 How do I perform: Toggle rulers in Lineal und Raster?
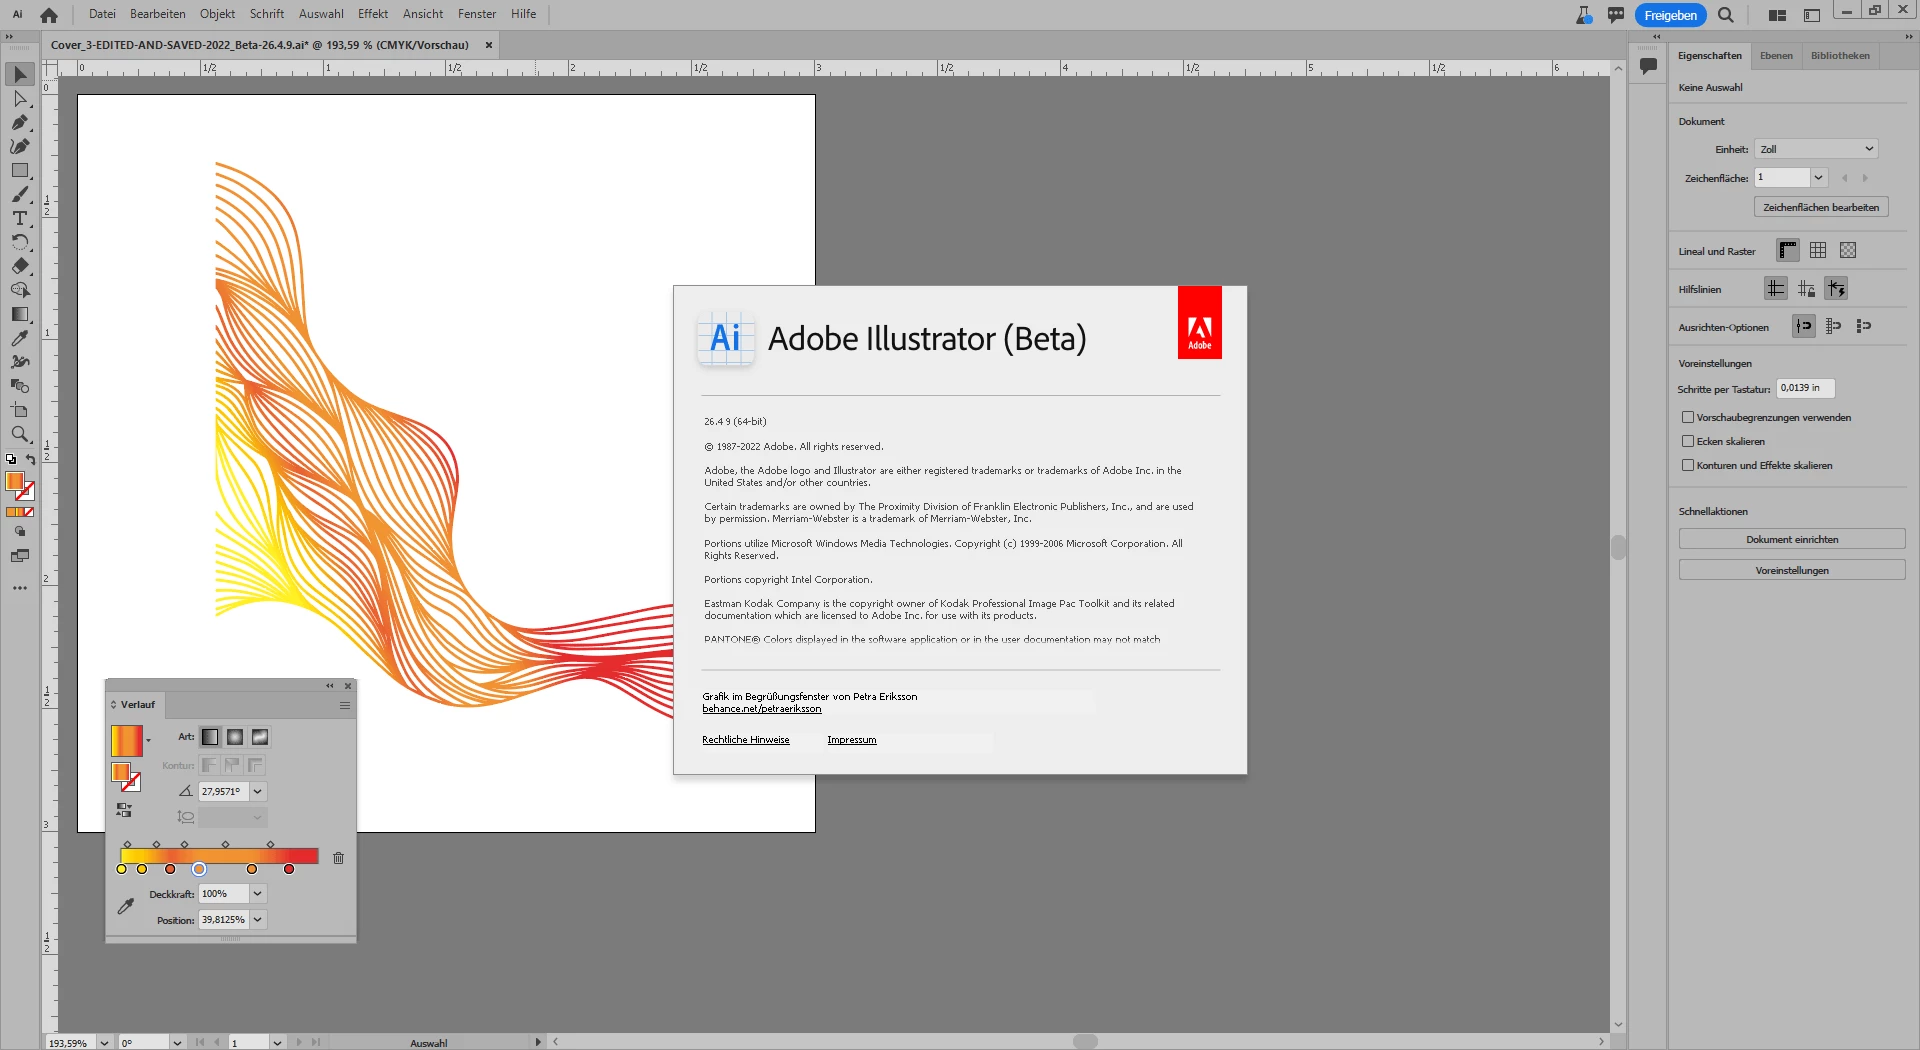click(x=1788, y=250)
